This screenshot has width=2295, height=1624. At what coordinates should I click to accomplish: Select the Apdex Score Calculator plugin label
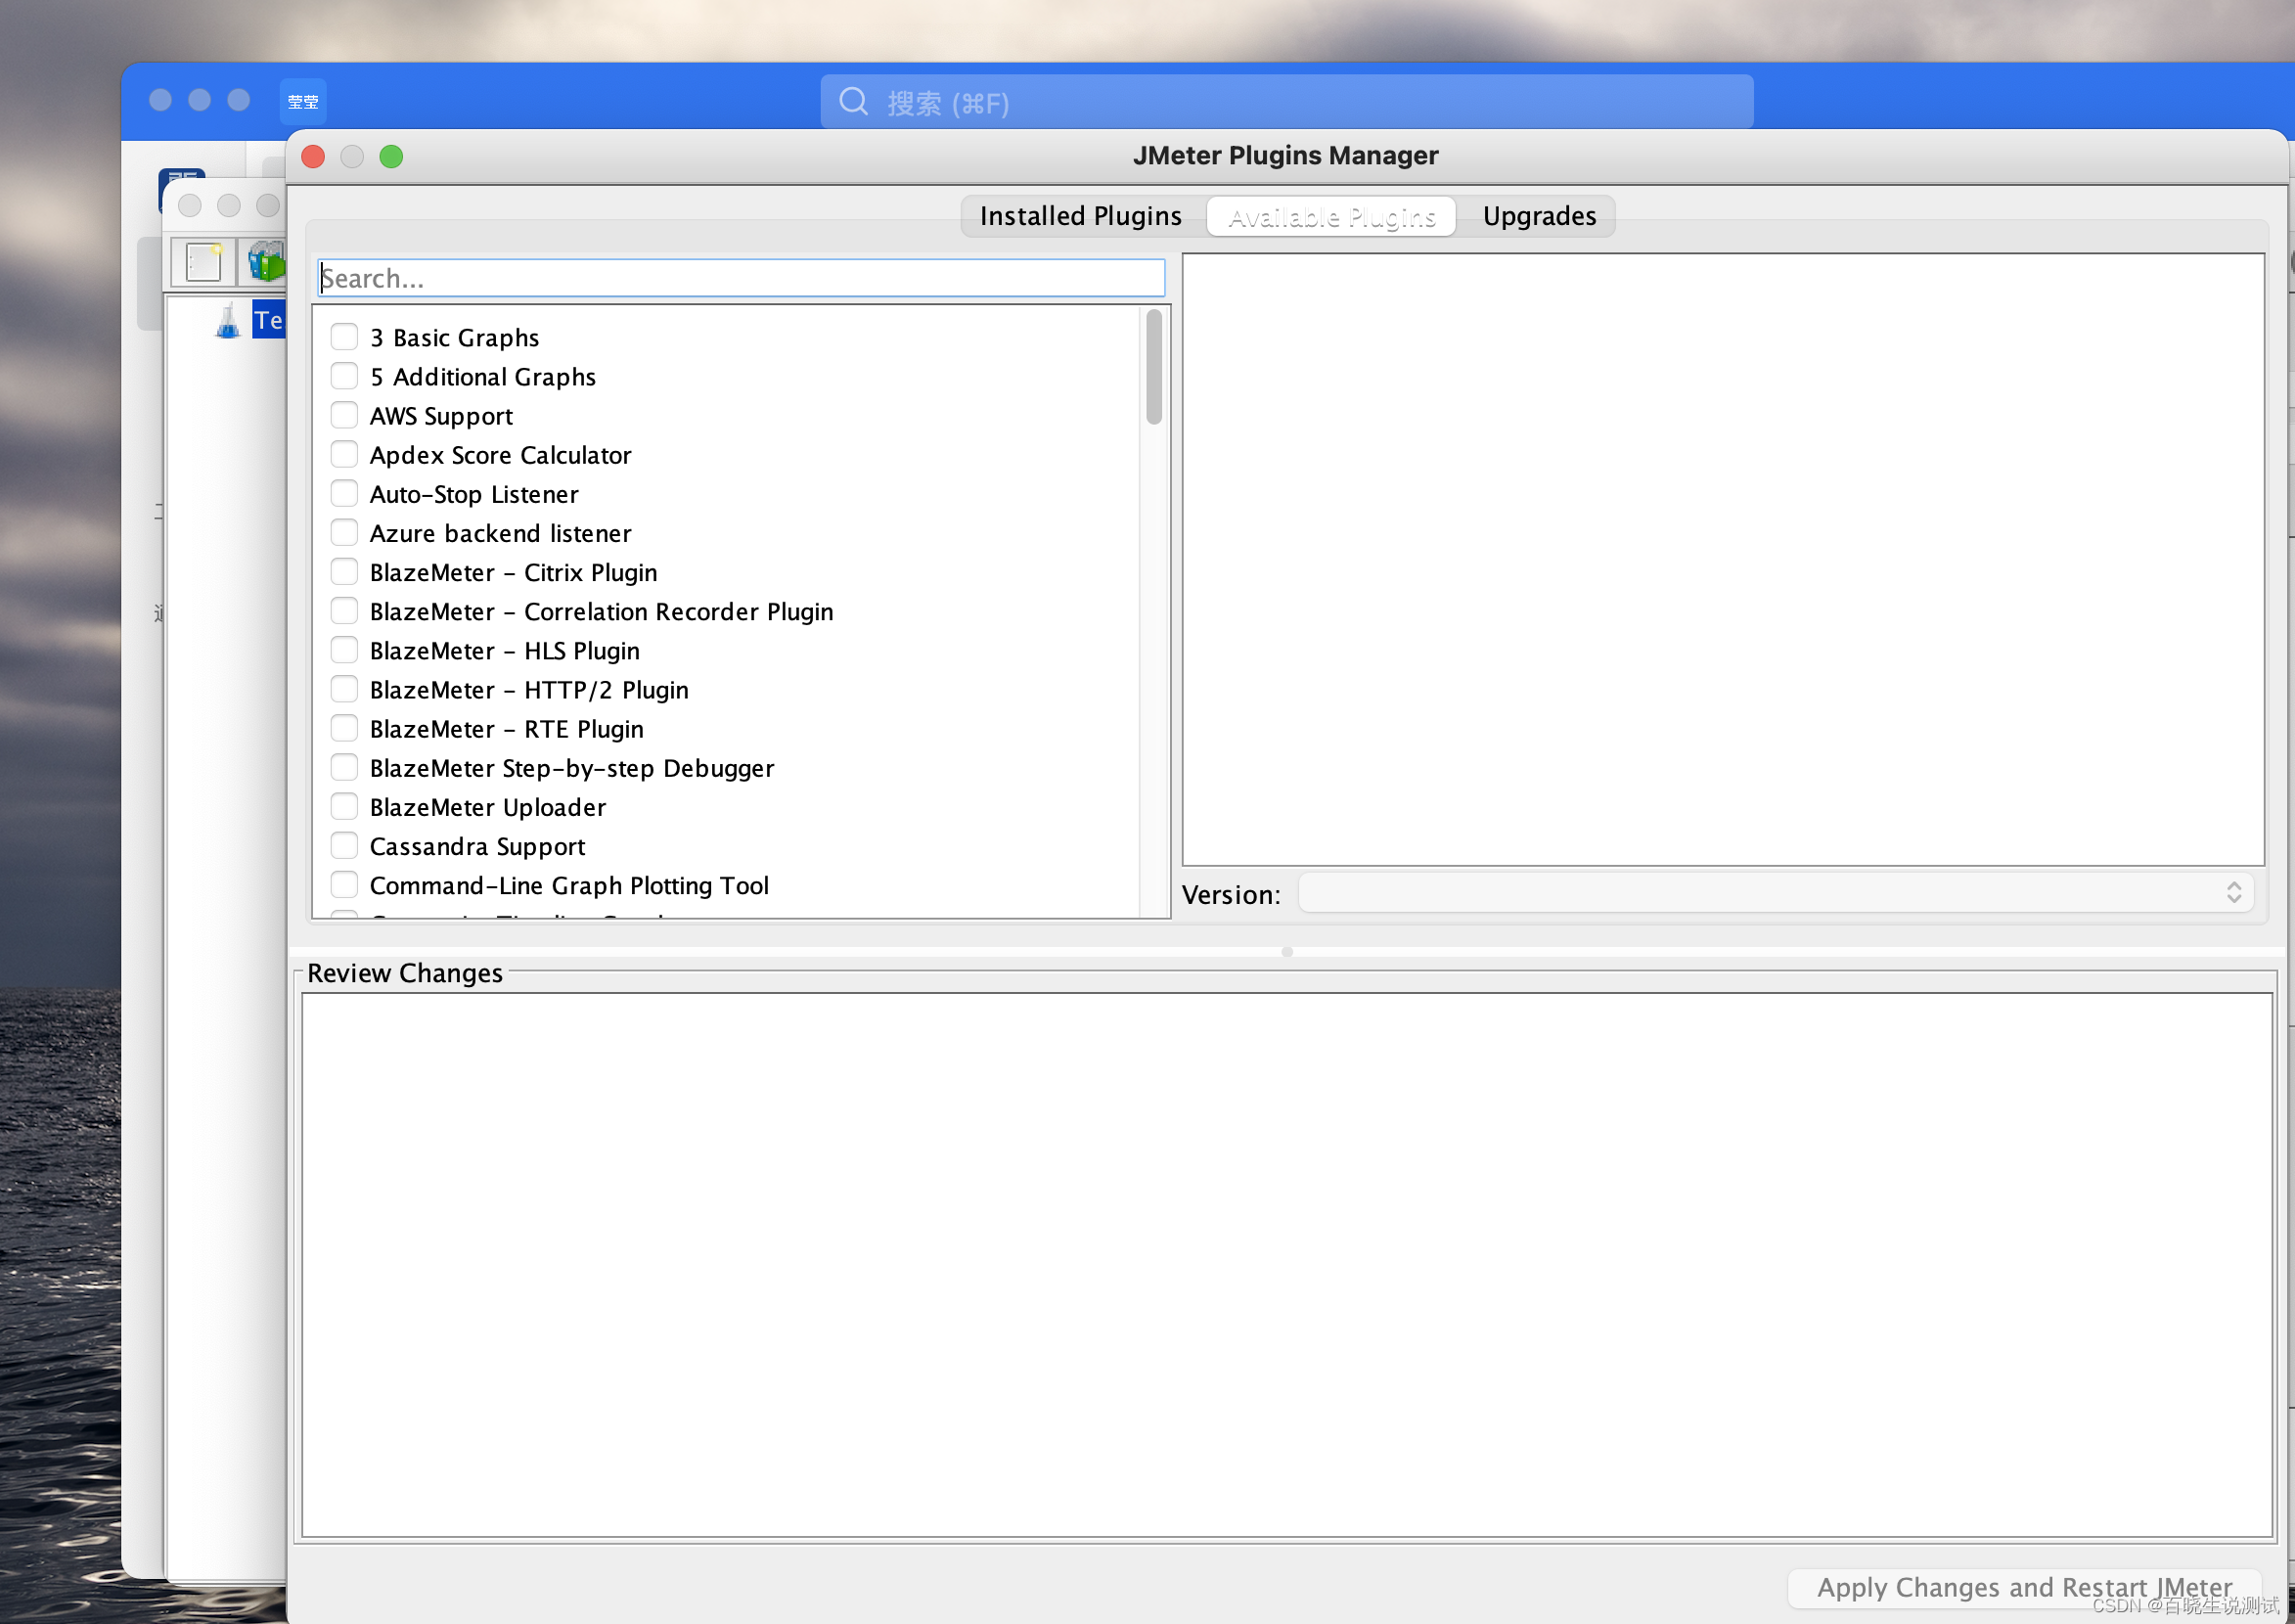(x=500, y=455)
